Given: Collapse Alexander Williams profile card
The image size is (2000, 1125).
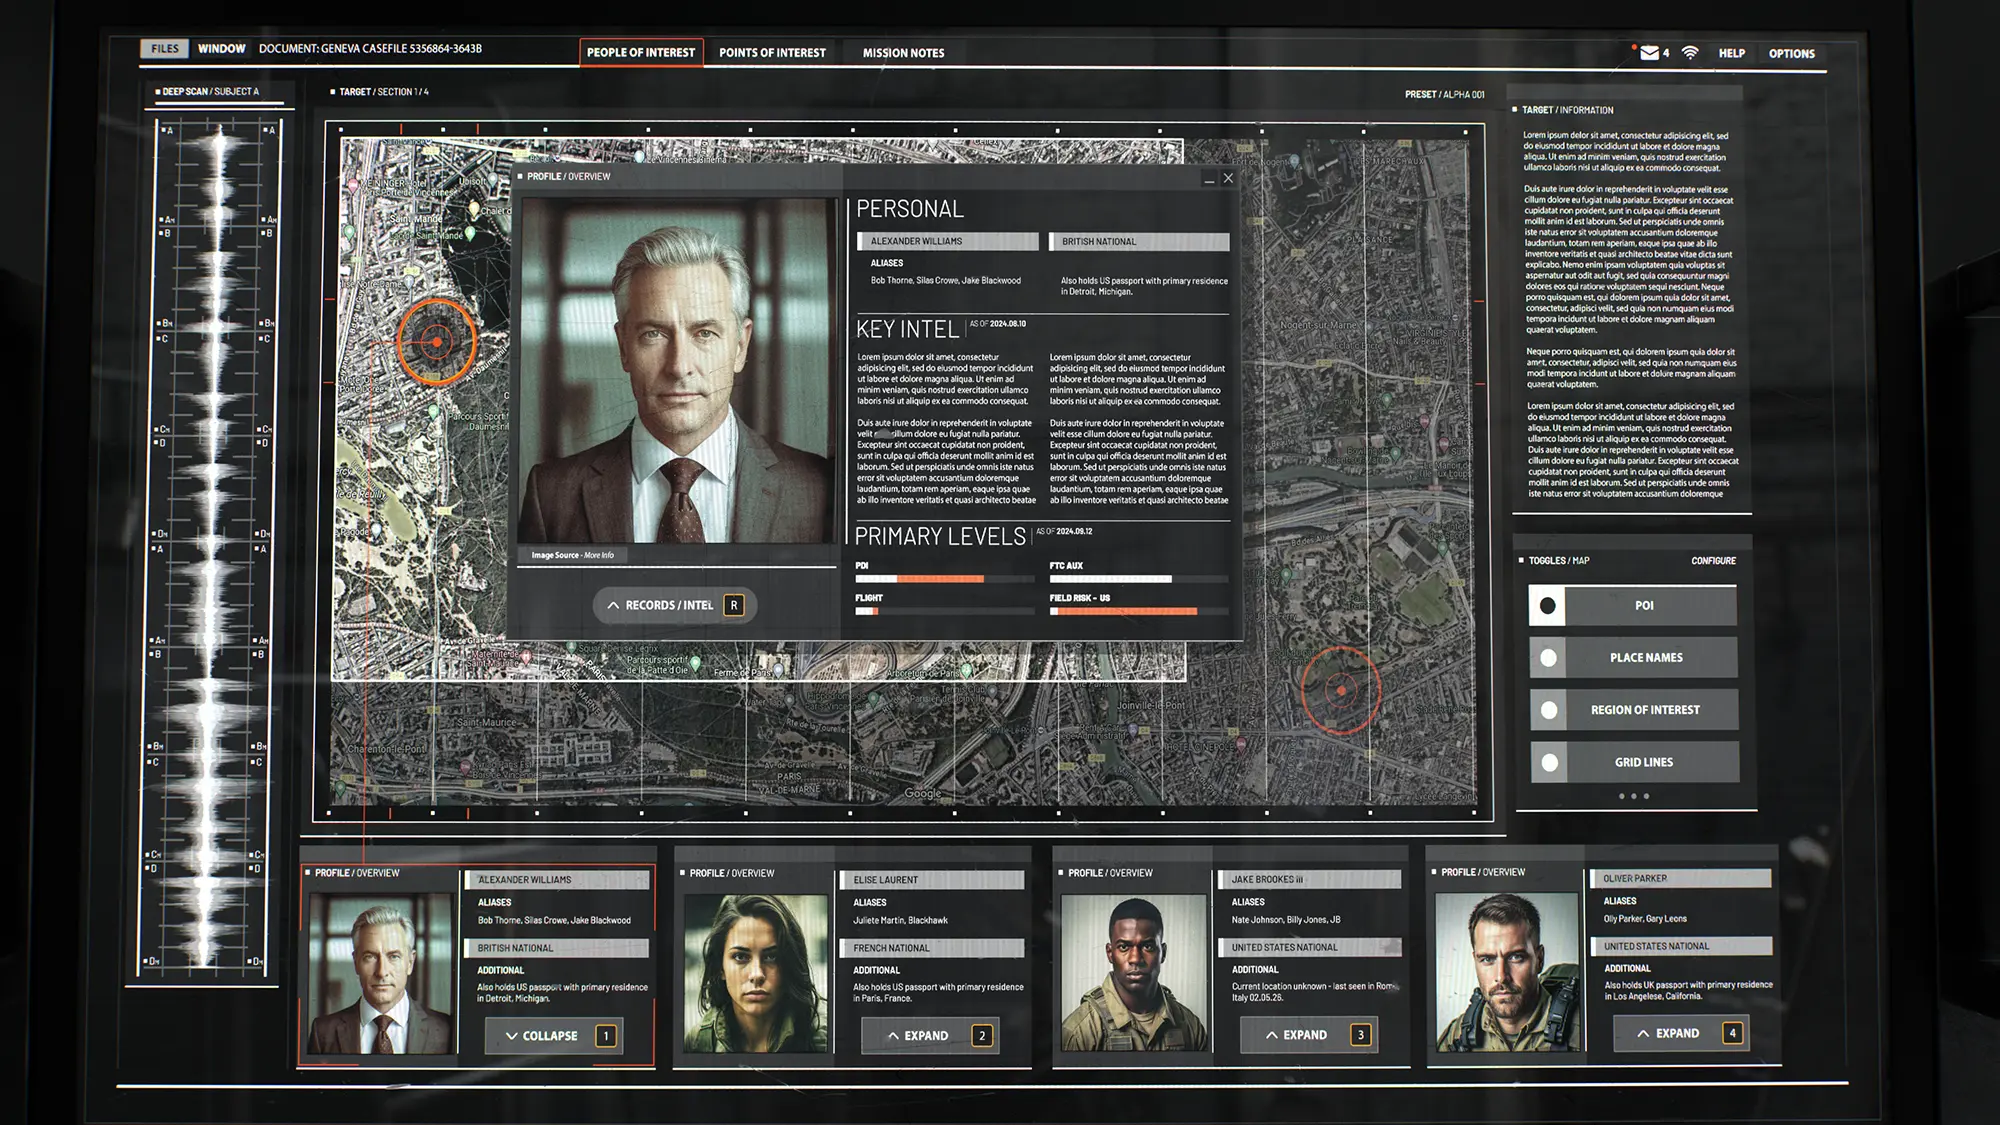Looking at the screenshot, I should (x=553, y=1036).
